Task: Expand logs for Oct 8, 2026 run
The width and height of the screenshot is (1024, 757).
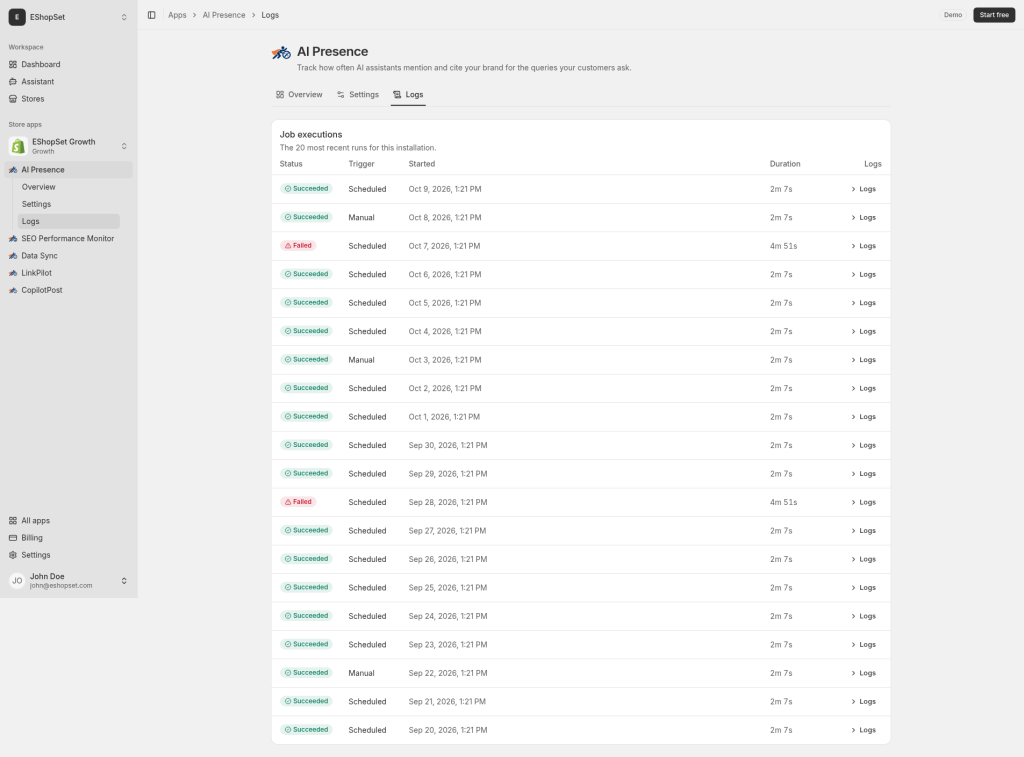Action: [x=863, y=217]
